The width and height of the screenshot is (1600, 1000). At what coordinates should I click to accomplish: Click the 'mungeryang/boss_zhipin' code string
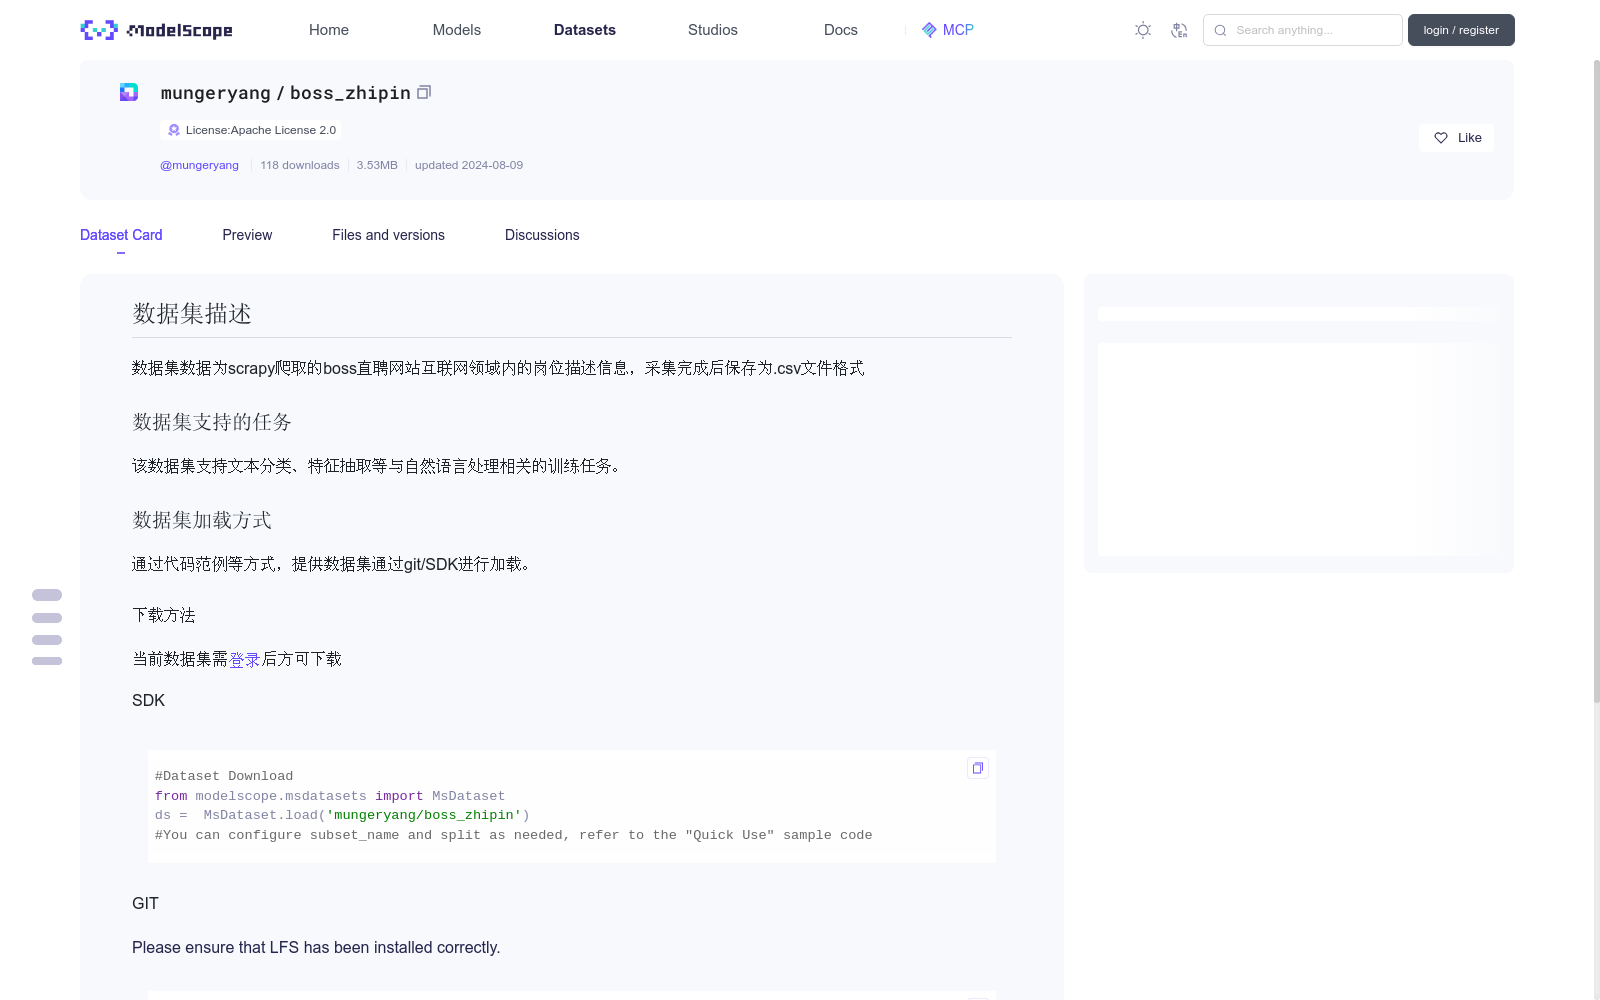(x=424, y=815)
